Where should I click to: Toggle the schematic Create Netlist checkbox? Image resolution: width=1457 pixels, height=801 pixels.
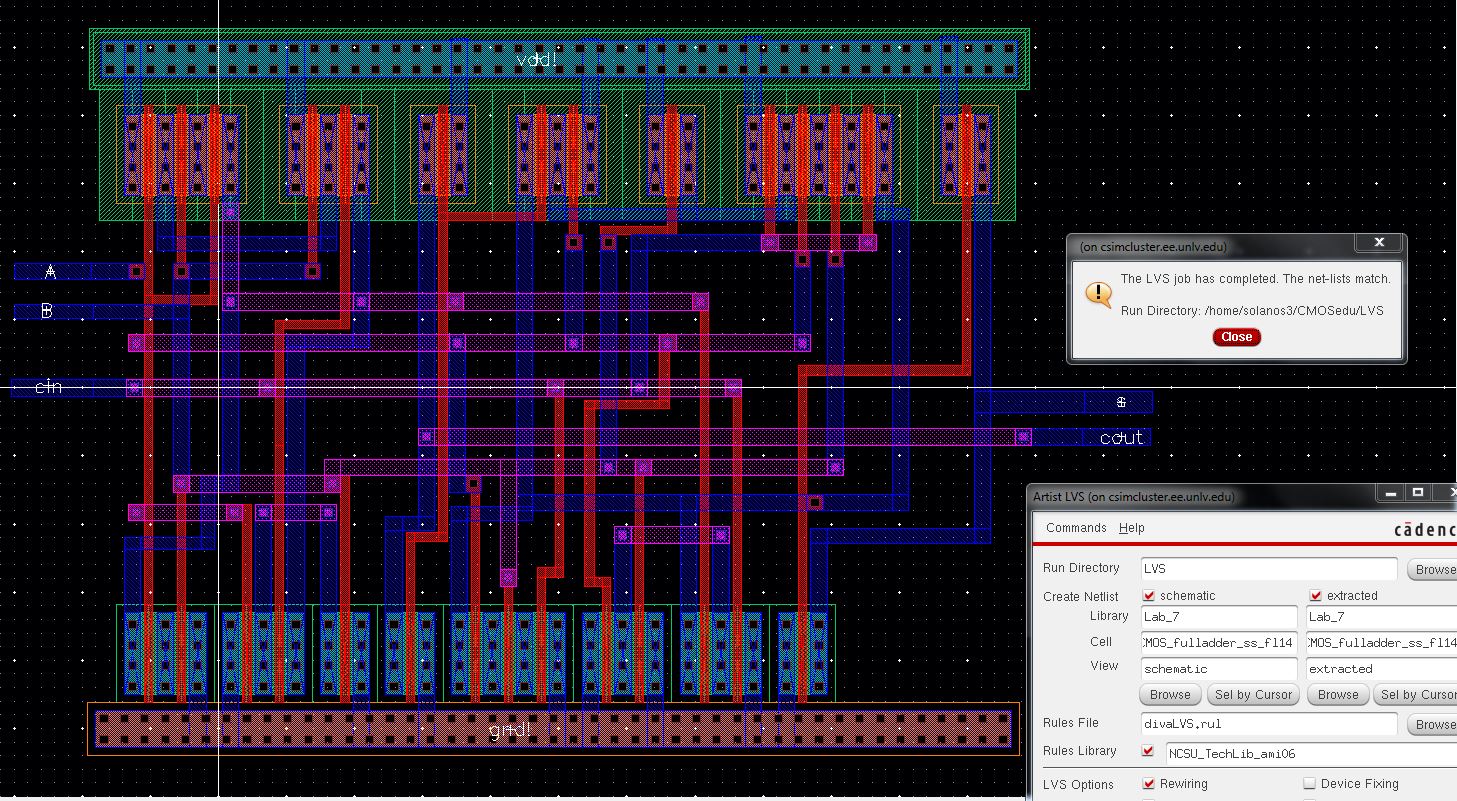(1149, 596)
